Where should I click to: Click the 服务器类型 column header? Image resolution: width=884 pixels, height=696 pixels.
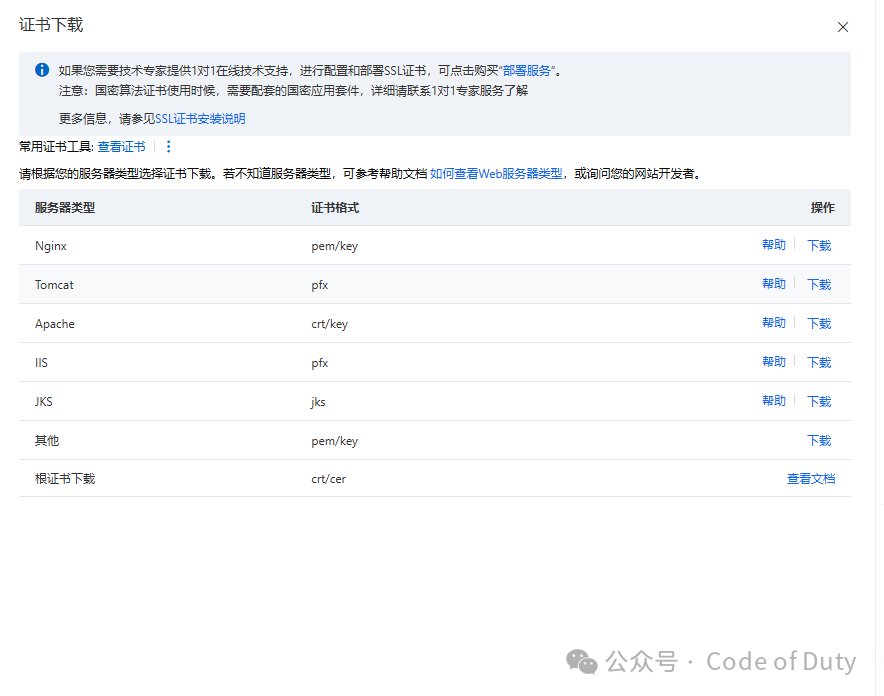point(65,207)
